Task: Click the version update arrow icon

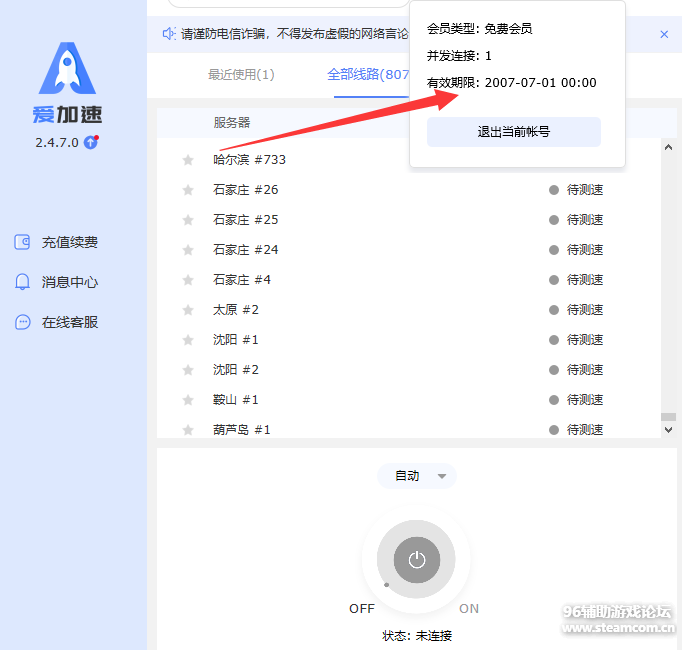Action: 90,142
